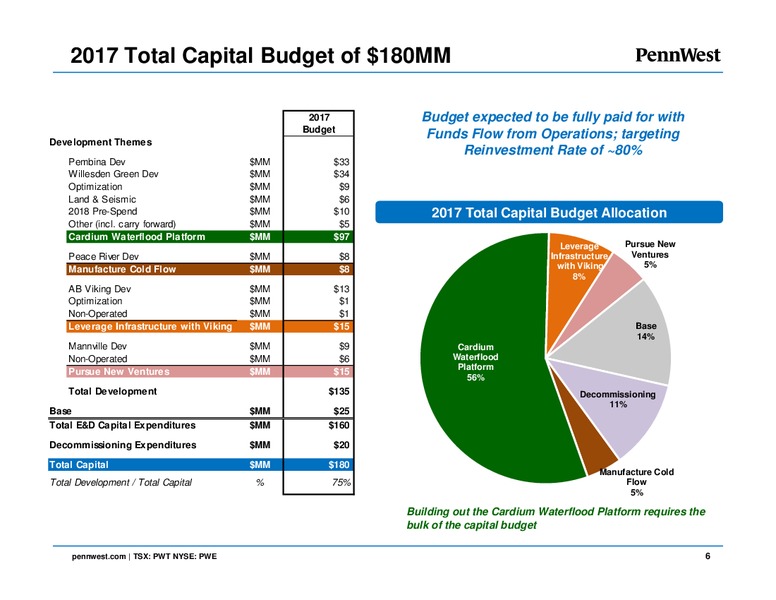
Task: Click the green 'Cardium Waterflood Platform' table row
Action: [210, 237]
